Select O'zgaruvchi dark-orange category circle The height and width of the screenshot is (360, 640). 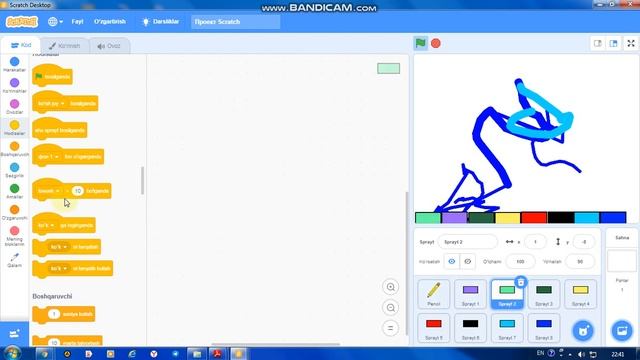14,210
